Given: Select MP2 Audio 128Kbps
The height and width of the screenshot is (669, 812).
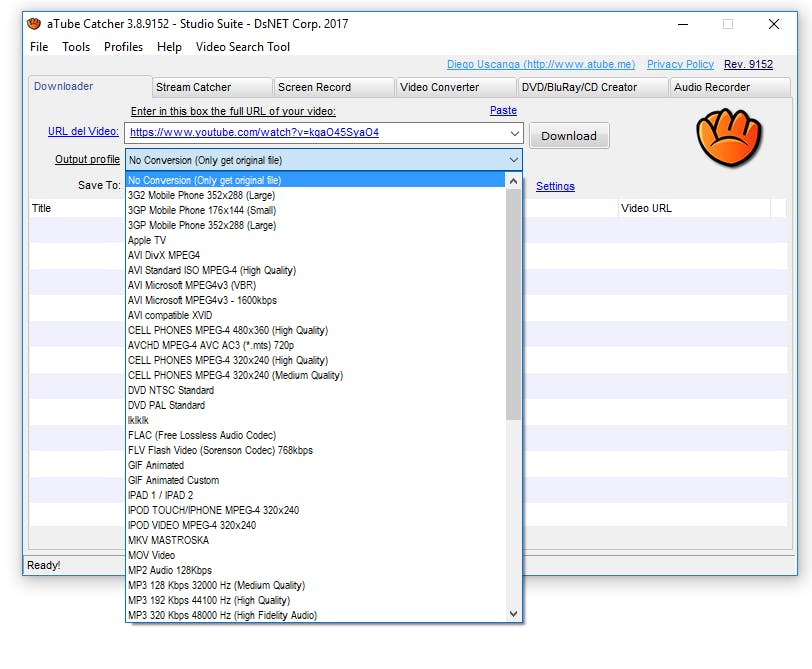Looking at the screenshot, I should (x=315, y=571).
